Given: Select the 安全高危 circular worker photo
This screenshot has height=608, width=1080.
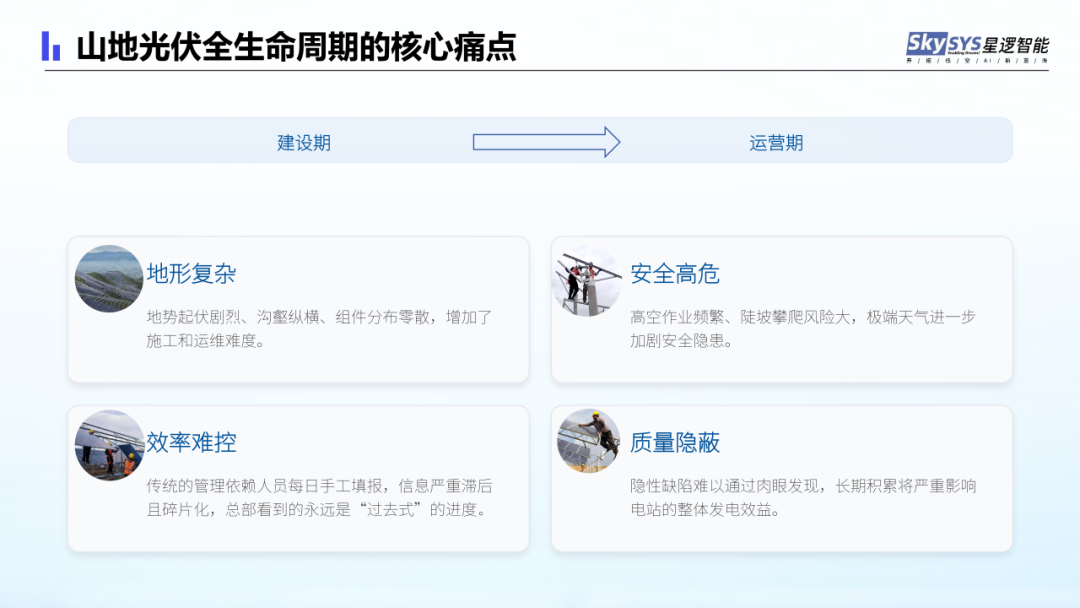Looking at the screenshot, I should pyautogui.click(x=589, y=279).
